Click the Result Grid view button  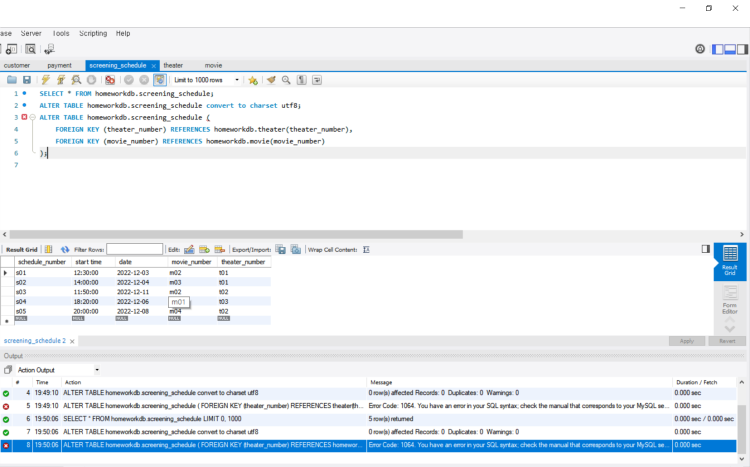point(730,258)
